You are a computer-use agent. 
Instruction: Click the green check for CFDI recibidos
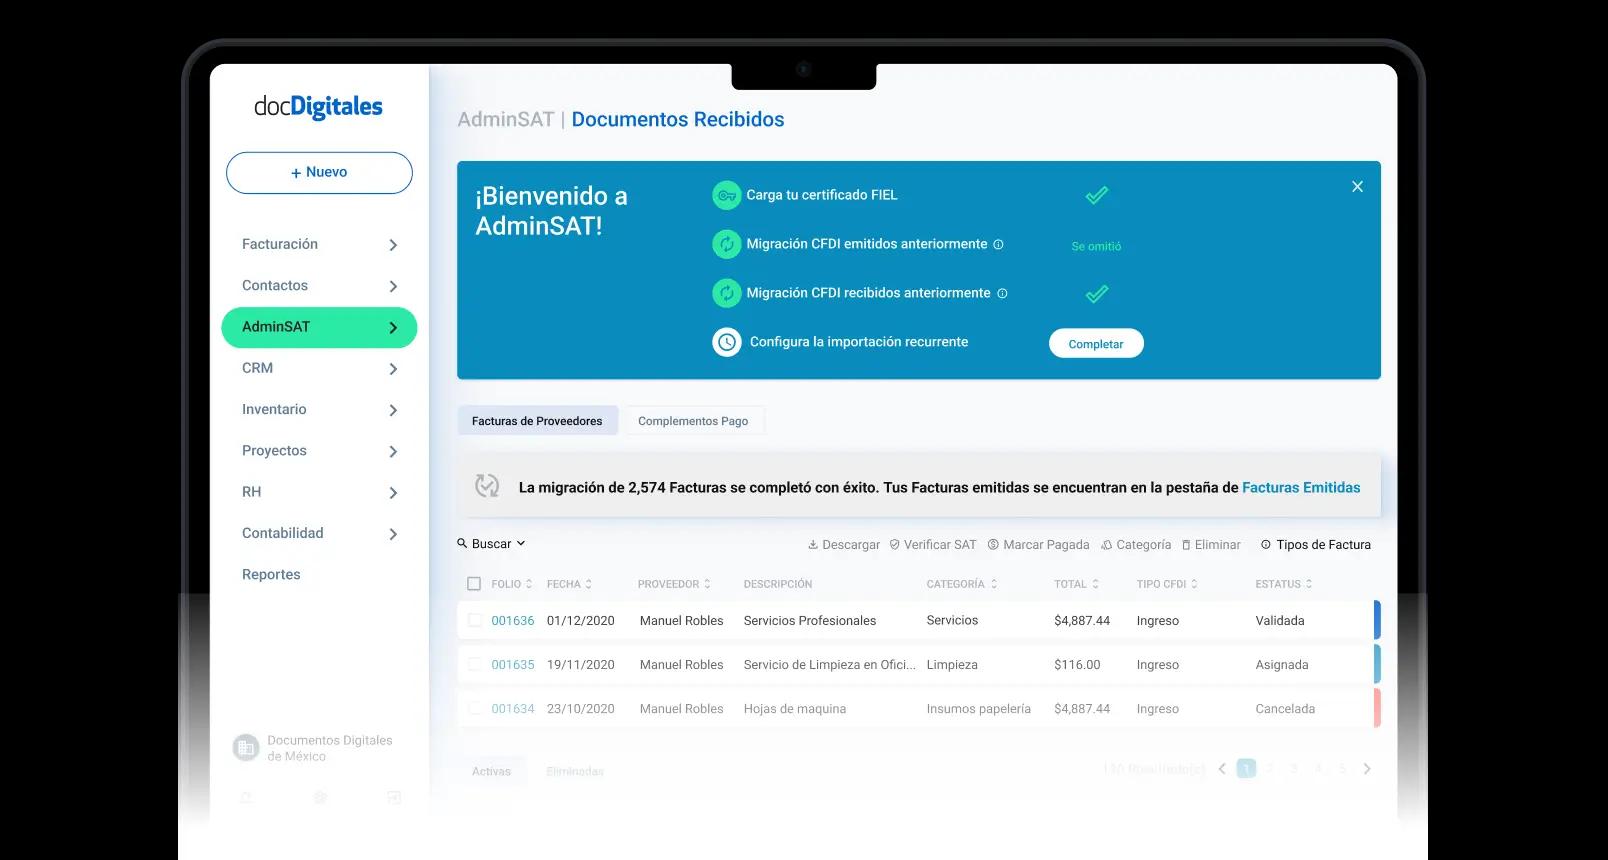point(1097,294)
